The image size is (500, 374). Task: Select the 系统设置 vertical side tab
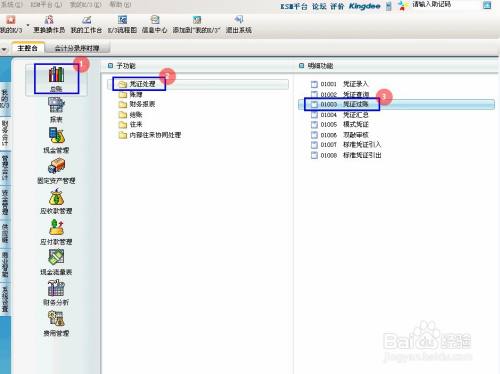[x=5, y=298]
